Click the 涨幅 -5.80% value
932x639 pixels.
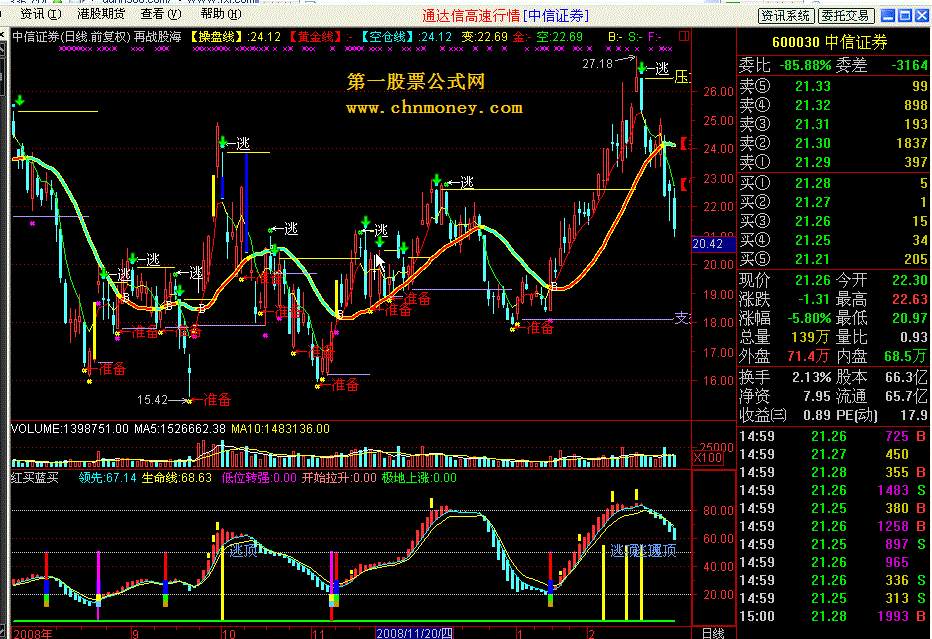[x=810, y=318]
